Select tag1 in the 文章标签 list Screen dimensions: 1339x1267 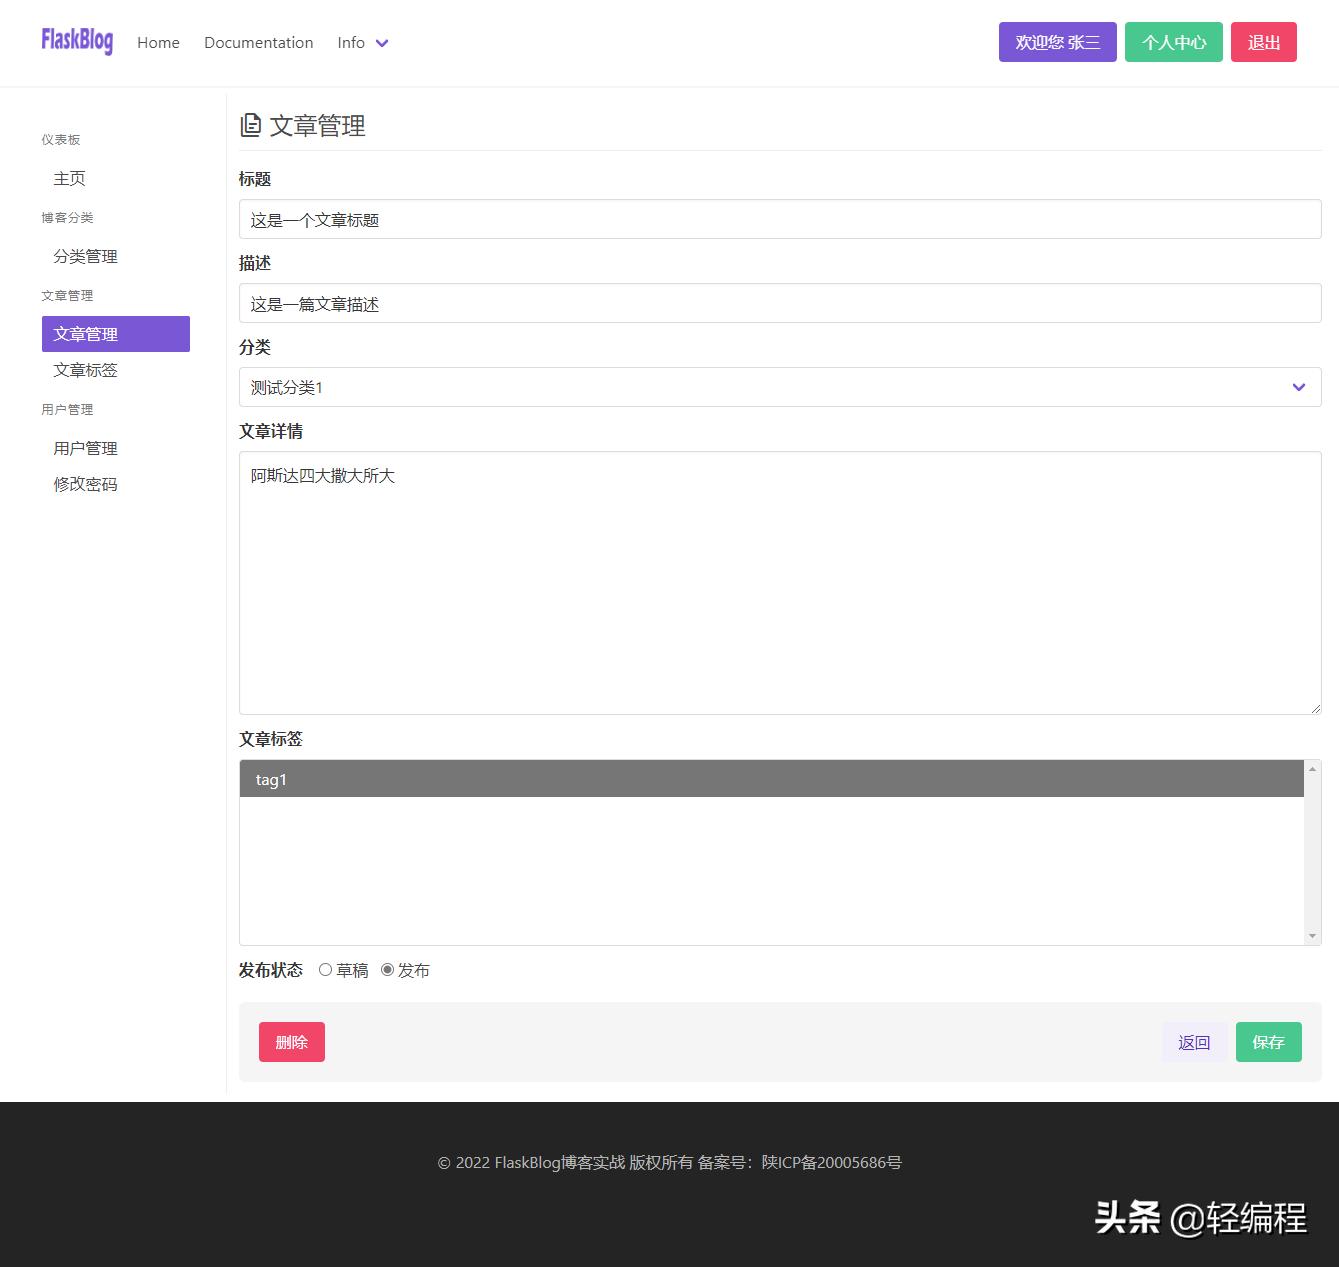pyautogui.click(x=400, y=779)
